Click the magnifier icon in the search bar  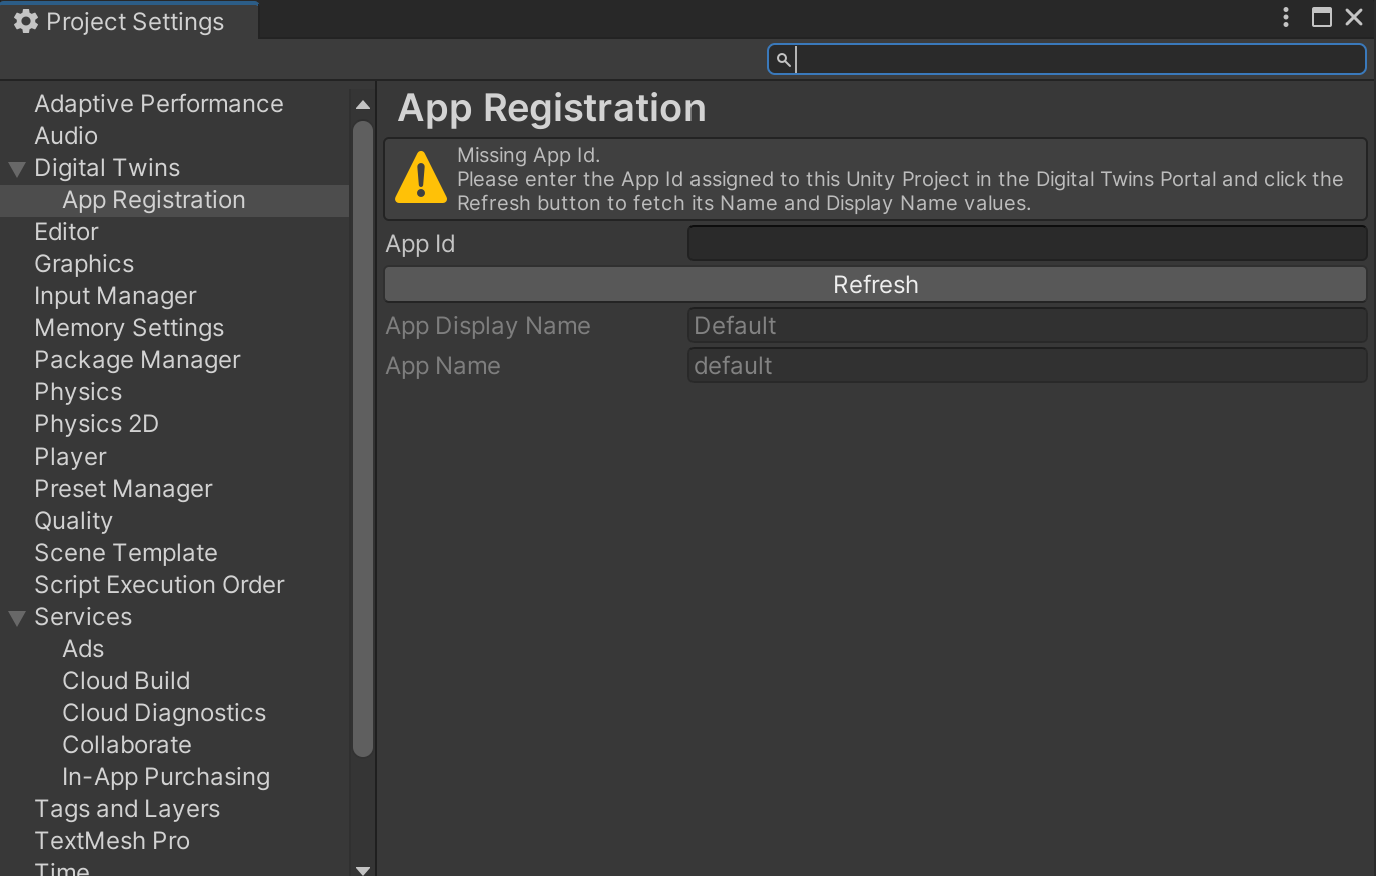[783, 59]
